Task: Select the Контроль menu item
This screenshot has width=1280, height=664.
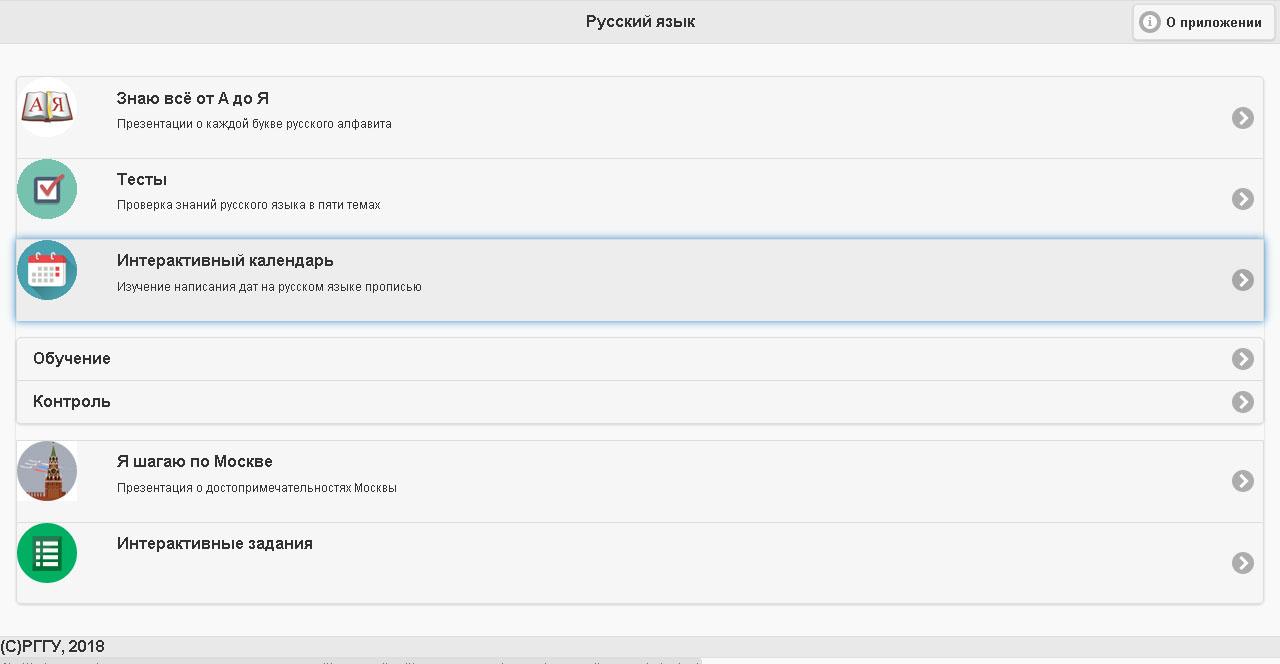Action: tap(72, 402)
